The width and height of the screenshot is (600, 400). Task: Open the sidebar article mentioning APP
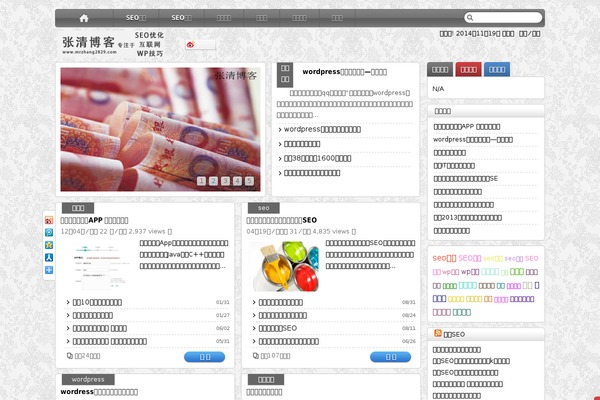466,127
